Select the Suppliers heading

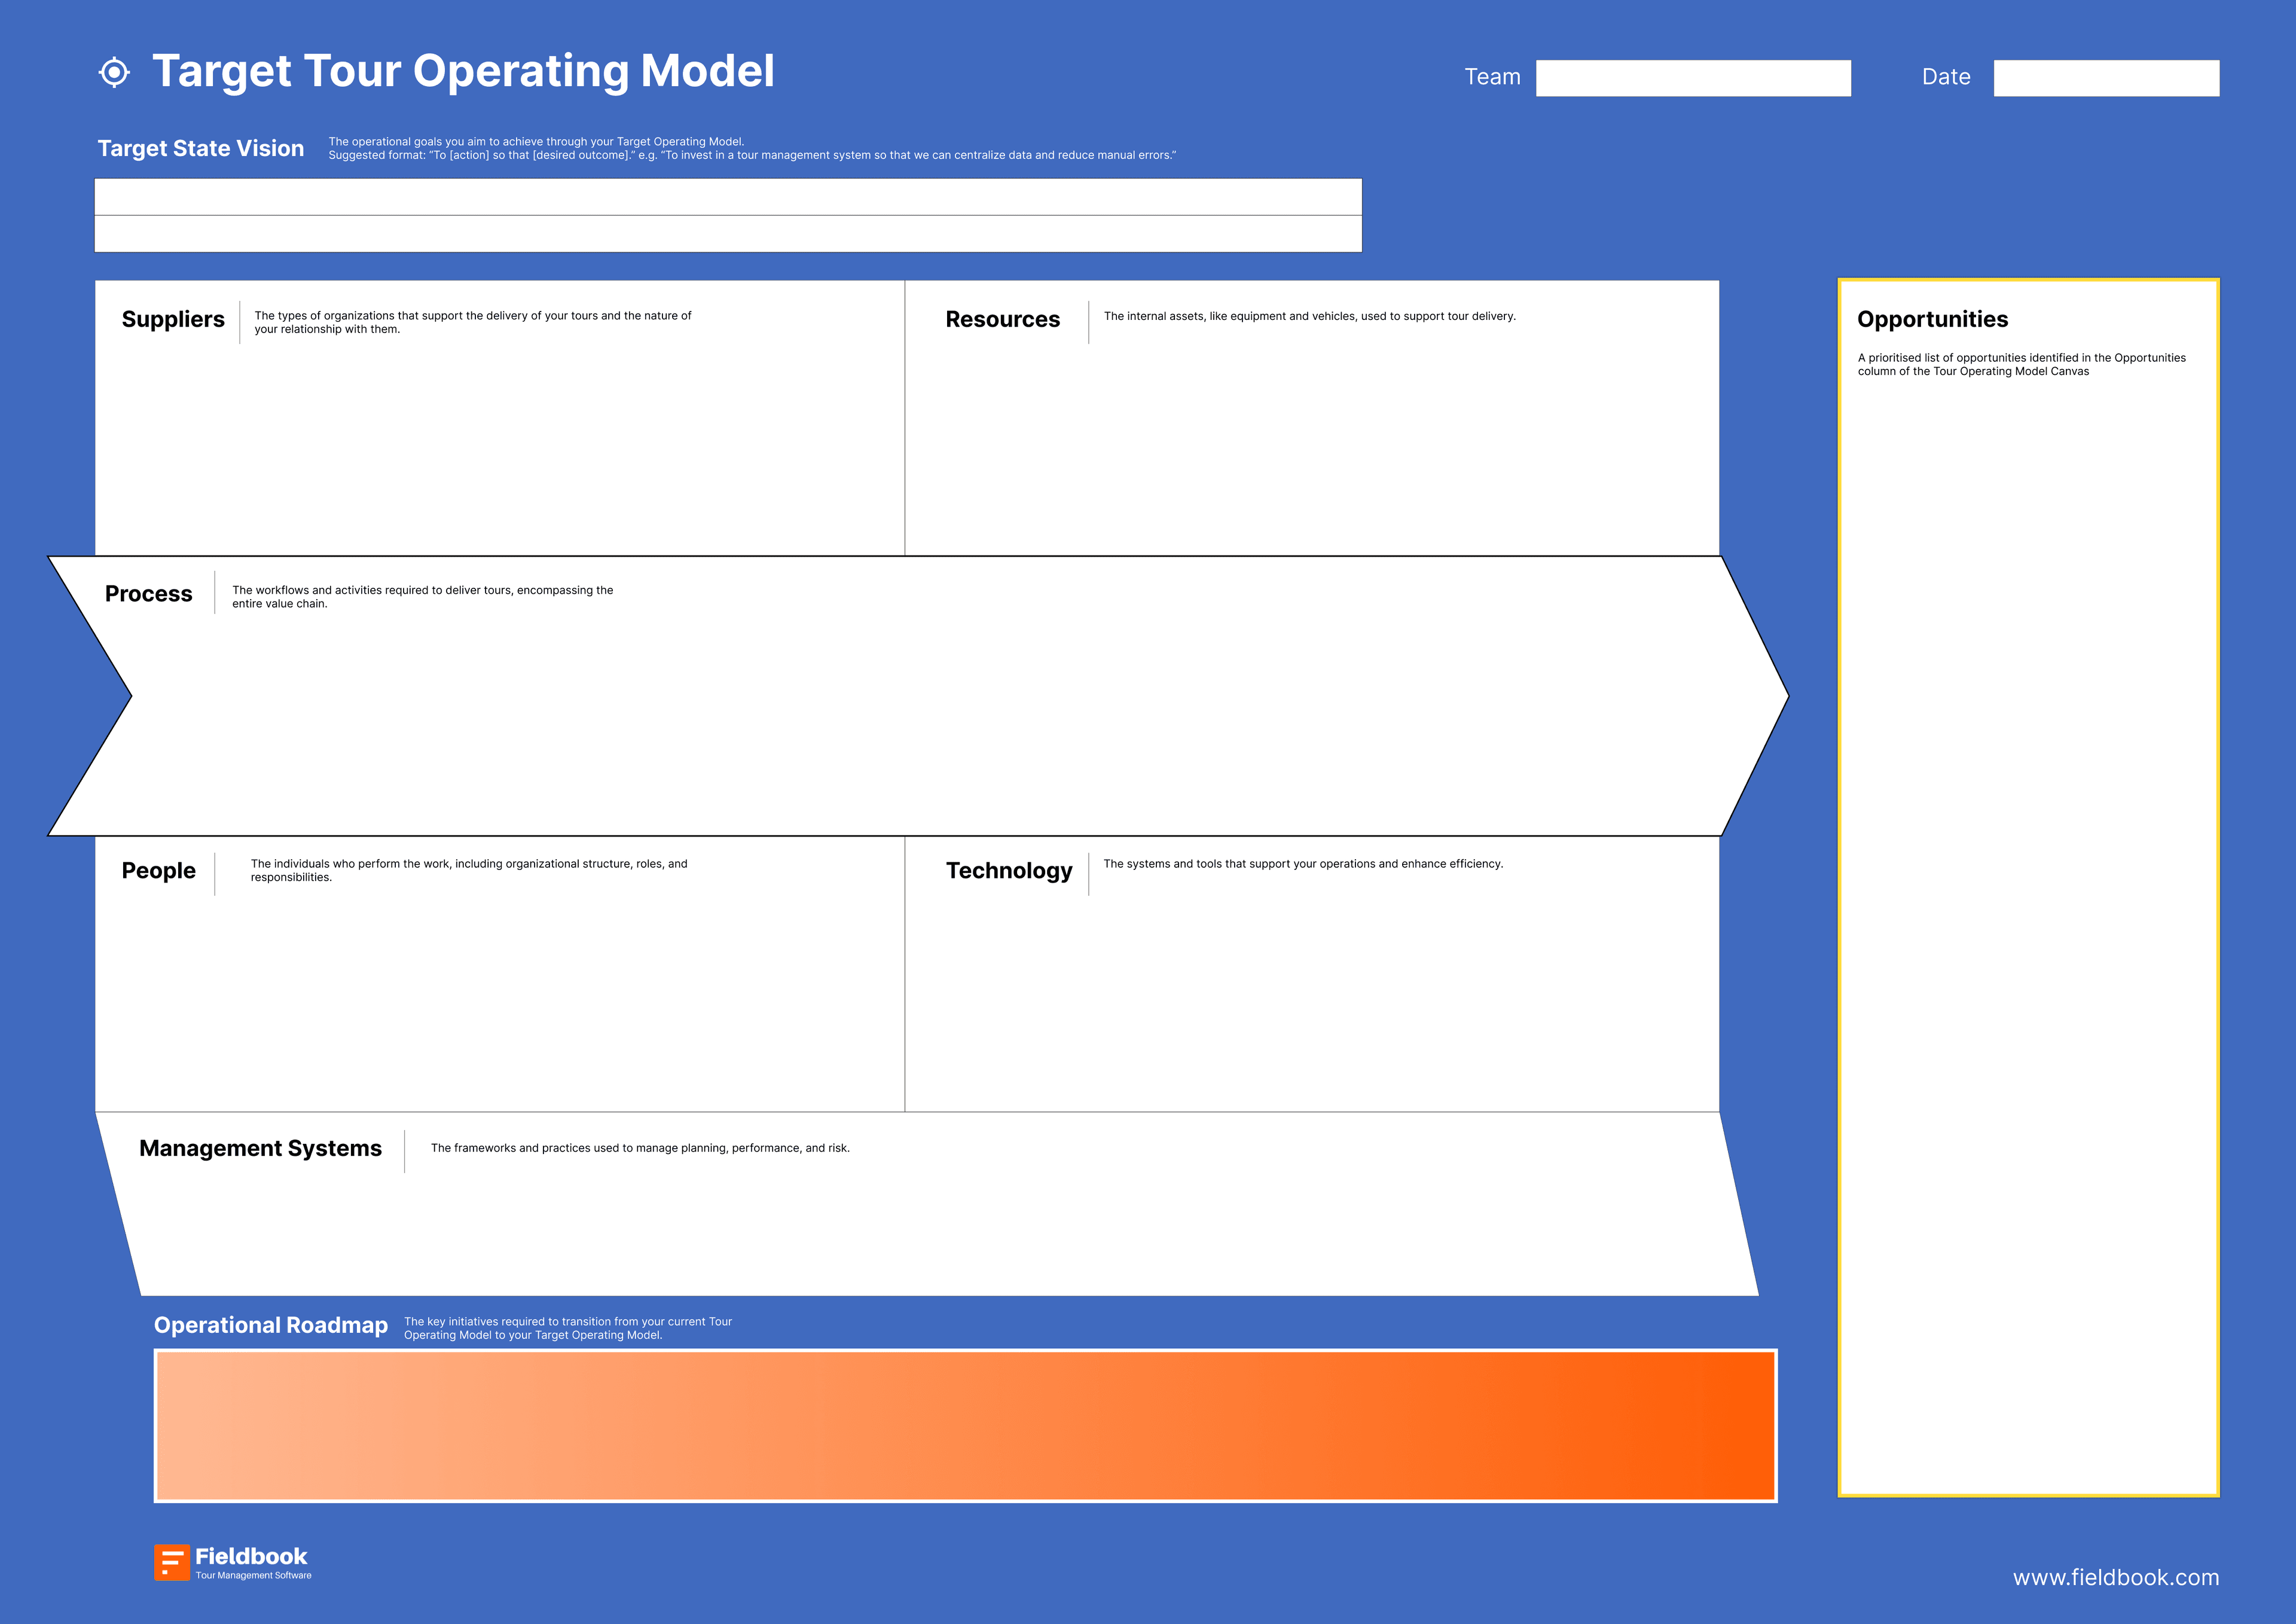(x=173, y=319)
